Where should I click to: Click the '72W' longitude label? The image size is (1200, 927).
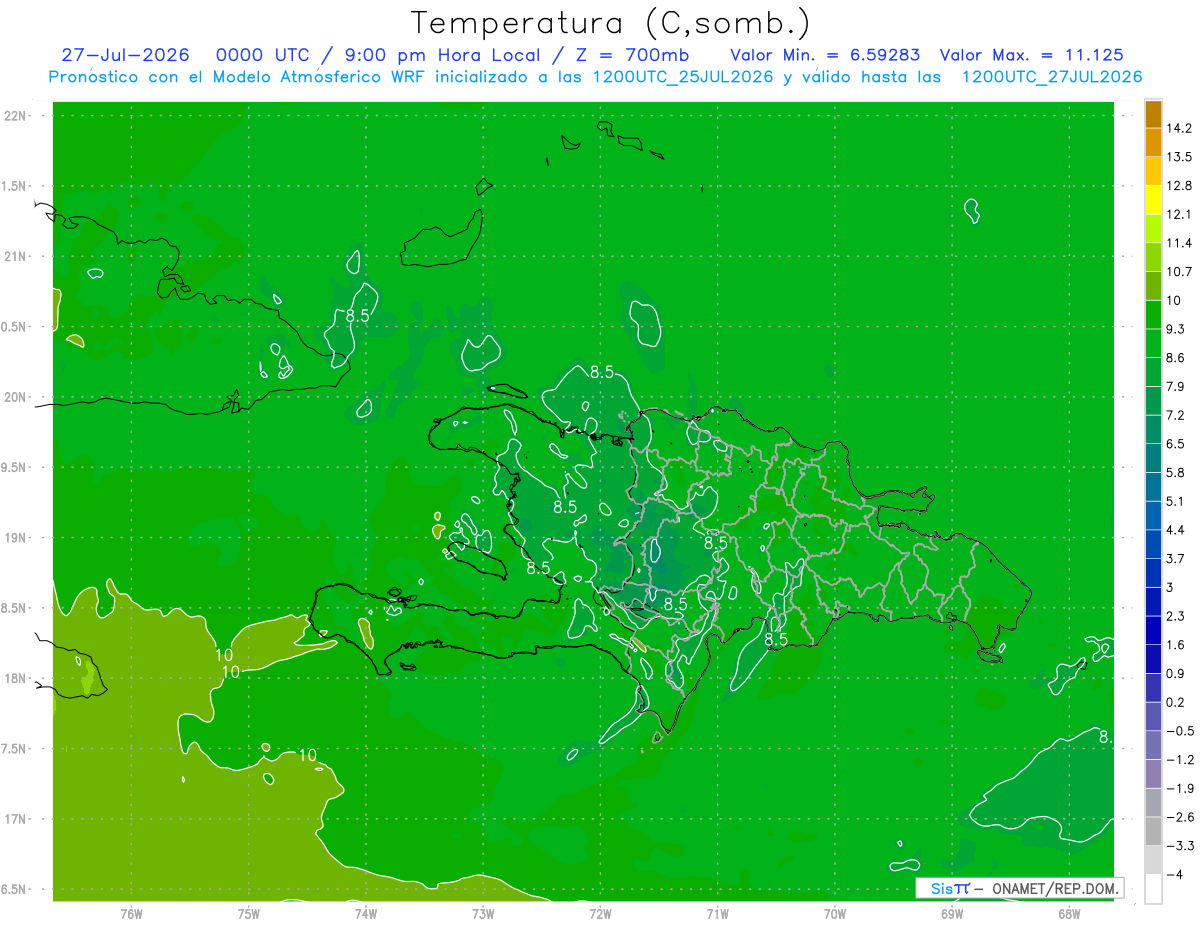click(x=600, y=914)
